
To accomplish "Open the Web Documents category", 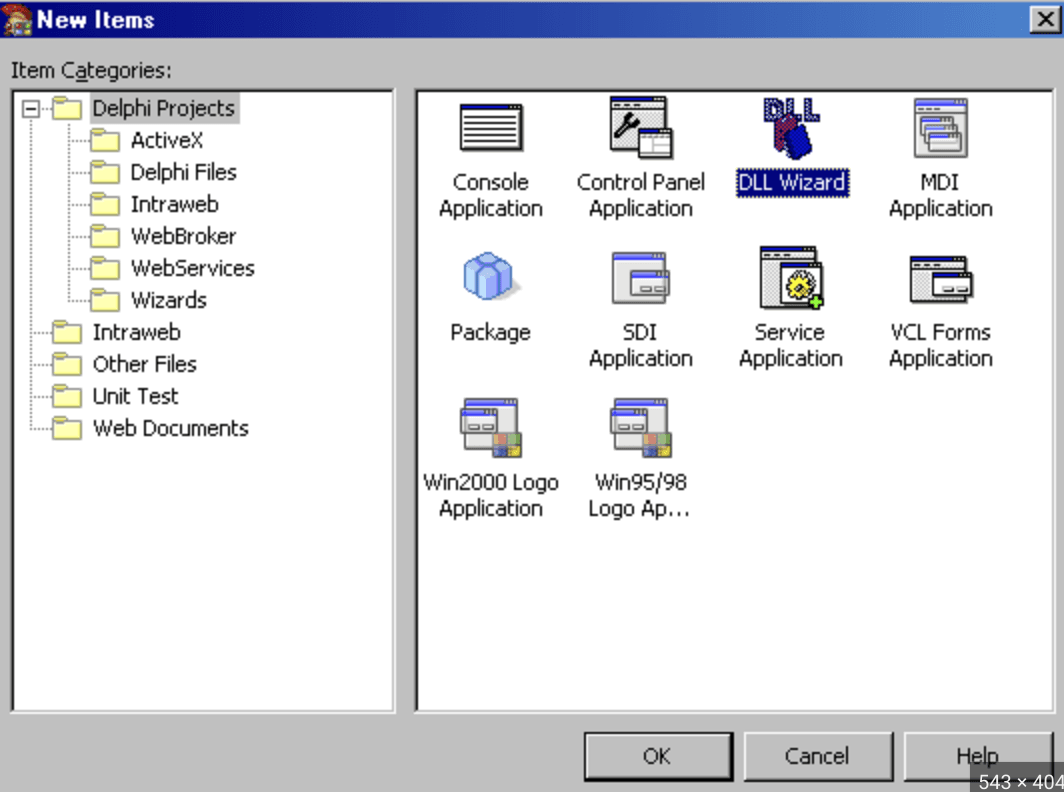I will click(x=170, y=428).
